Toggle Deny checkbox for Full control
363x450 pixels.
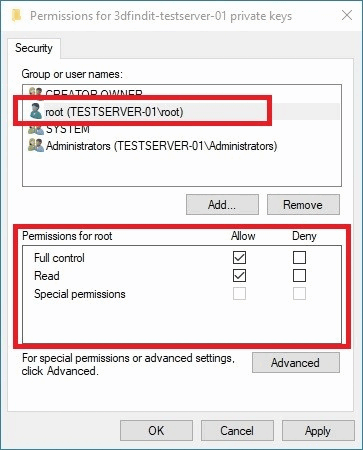299,257
